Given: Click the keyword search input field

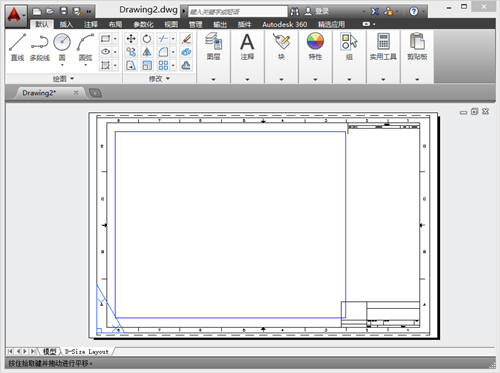Looking at the screenshot, I should (237, 12).
